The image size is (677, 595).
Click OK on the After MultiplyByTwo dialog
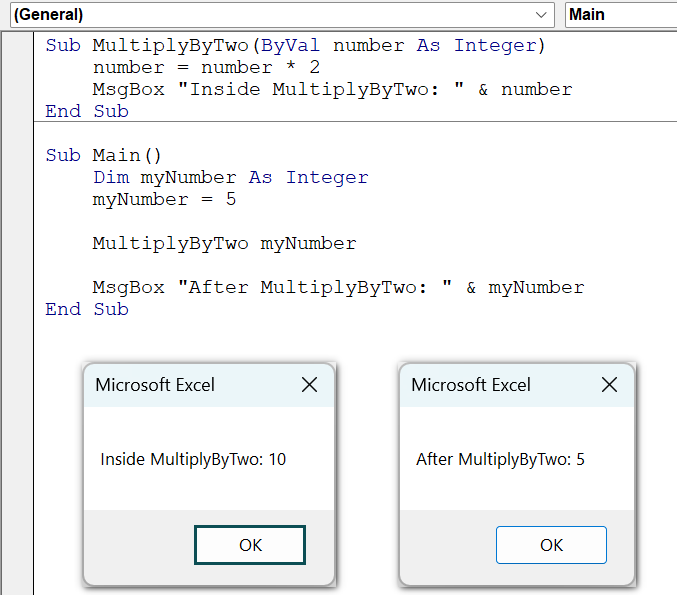551,545
